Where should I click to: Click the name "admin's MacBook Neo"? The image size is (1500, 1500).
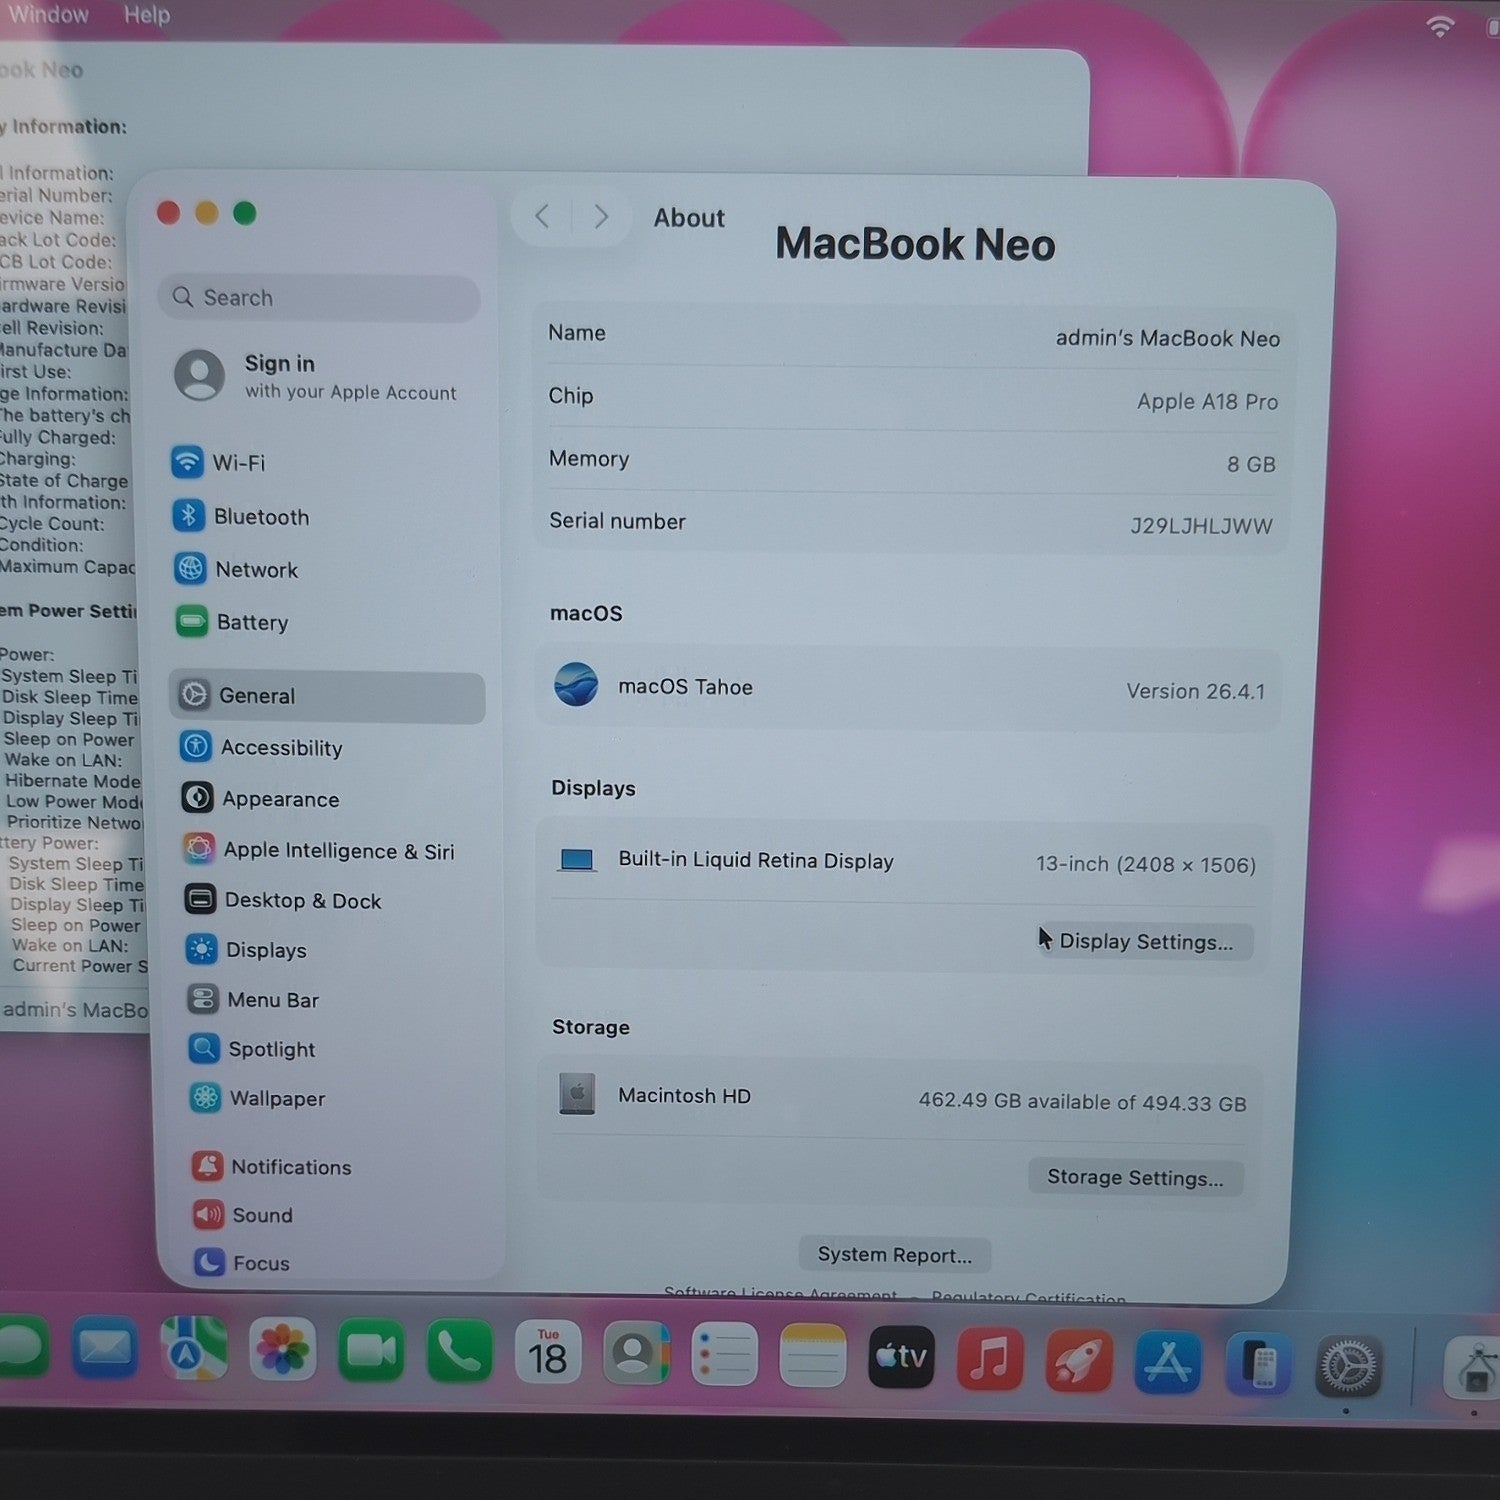(1168, 338)
